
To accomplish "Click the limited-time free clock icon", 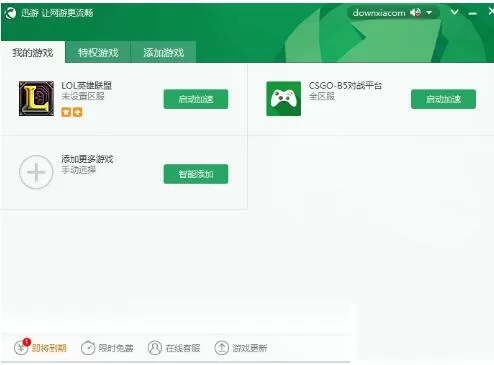I will (x=88, y=348).
